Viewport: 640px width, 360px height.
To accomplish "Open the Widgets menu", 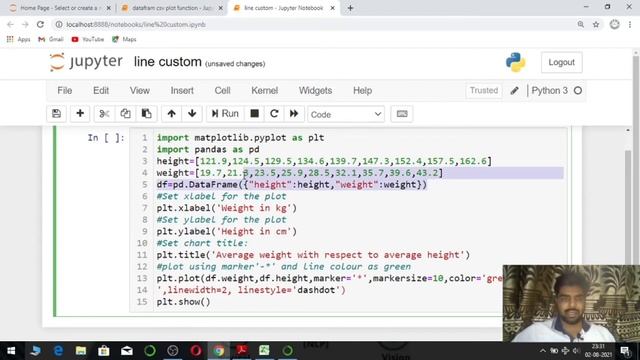I will tap(316, 91).
